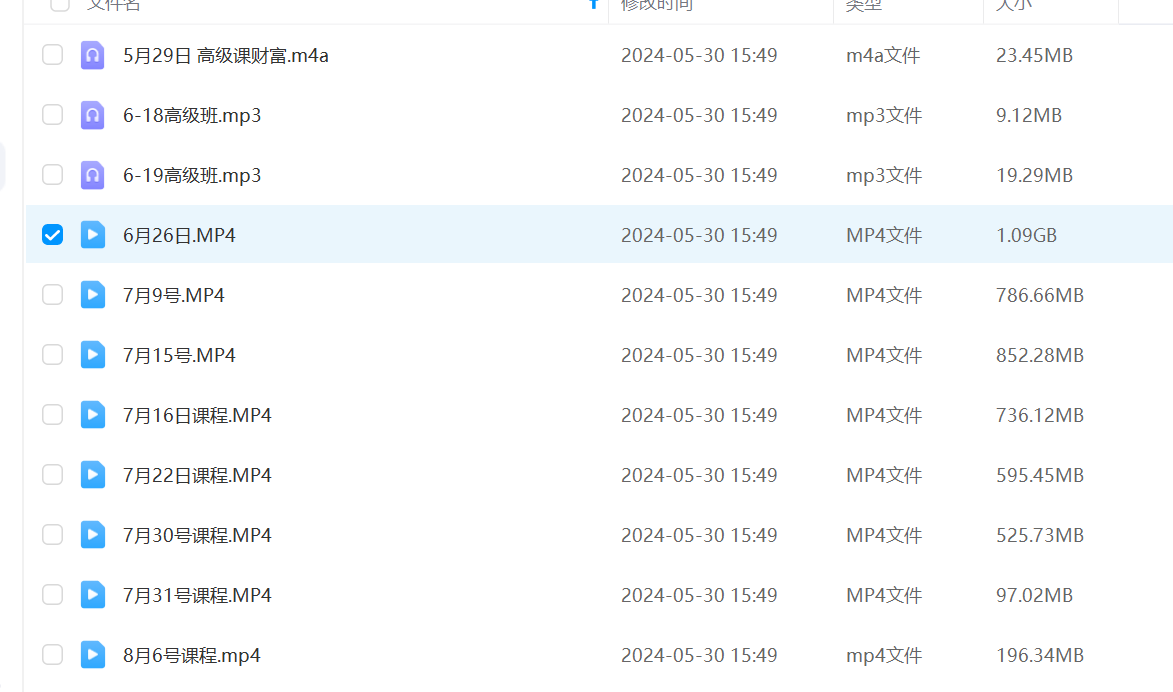
Task: Click the audio icon next to 6-19高级班.mp3
Action: click(93, 175)
